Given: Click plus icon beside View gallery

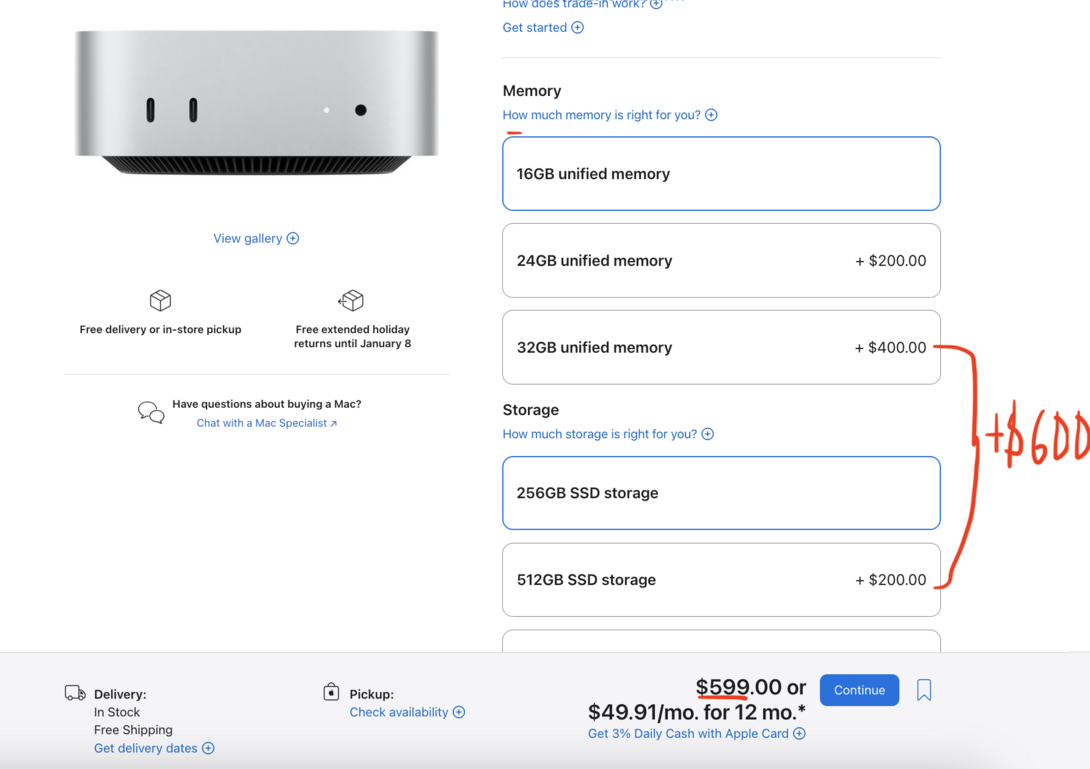Looking at the screenshot, I should pyautogui.click(x=293, y=238).
